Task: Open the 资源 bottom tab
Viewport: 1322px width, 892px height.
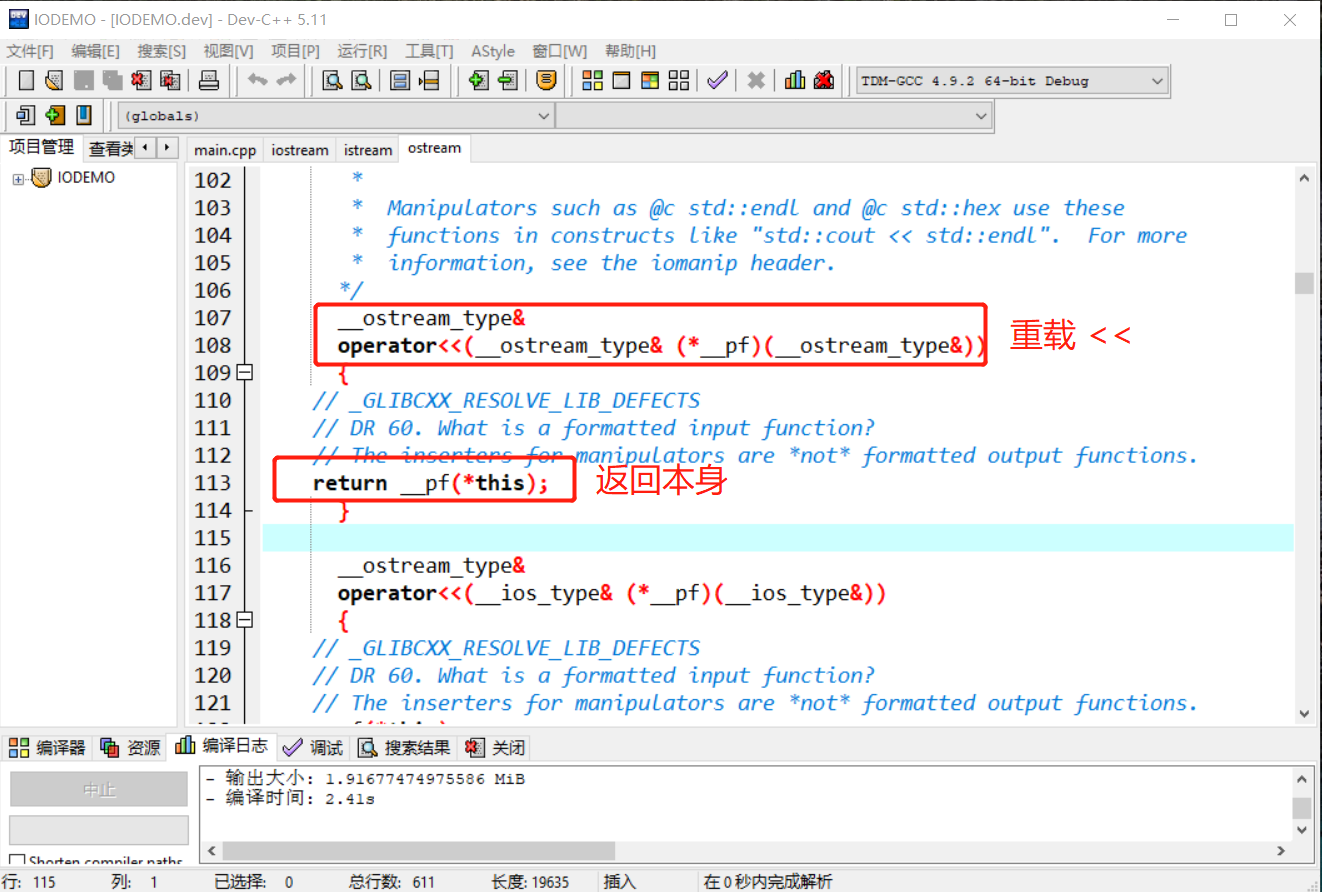Action: 130,747
